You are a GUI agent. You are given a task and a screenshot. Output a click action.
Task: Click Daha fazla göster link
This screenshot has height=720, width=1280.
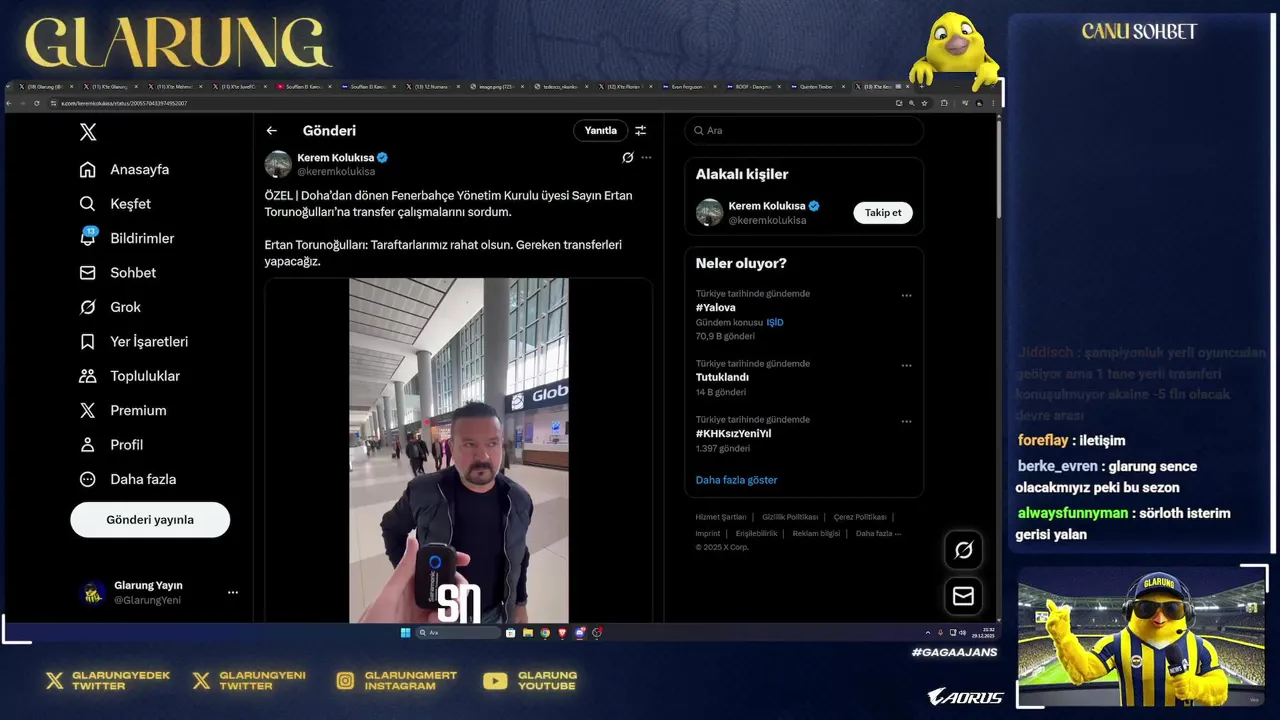coord(737,480)
